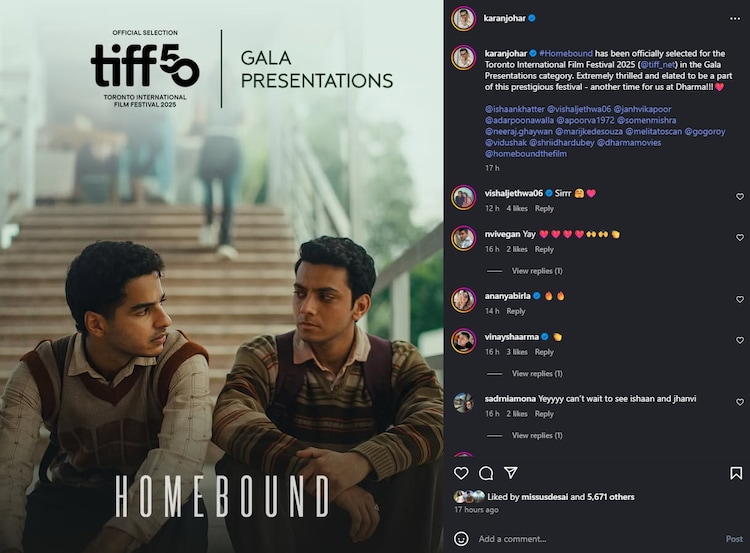The width and height of the screenshot is (750, 553).
Task: Open the comment bubble icon below the post
Action: 486,473
